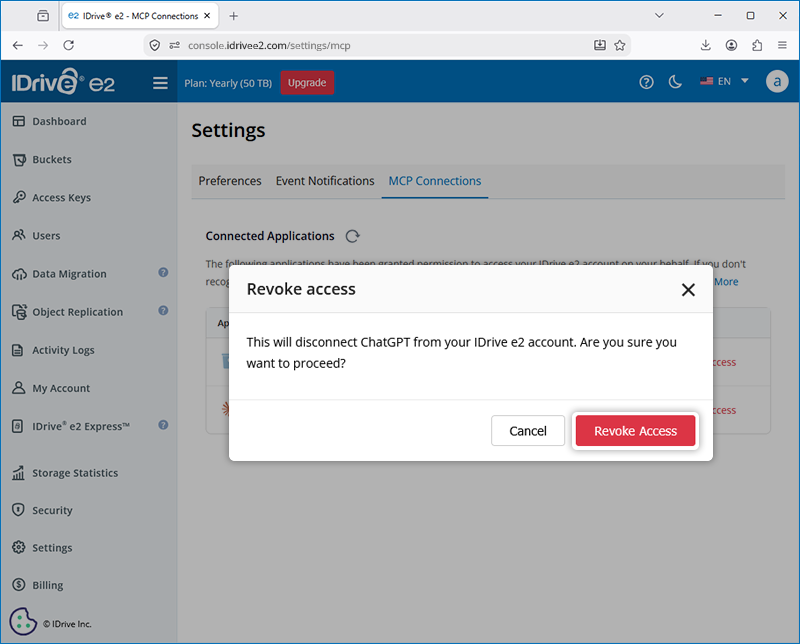Image resolution: width=800 pixels, height=644 pixels.
Task: Open the hamburger sidebar menu icon
Action: [x=160, y=83]
